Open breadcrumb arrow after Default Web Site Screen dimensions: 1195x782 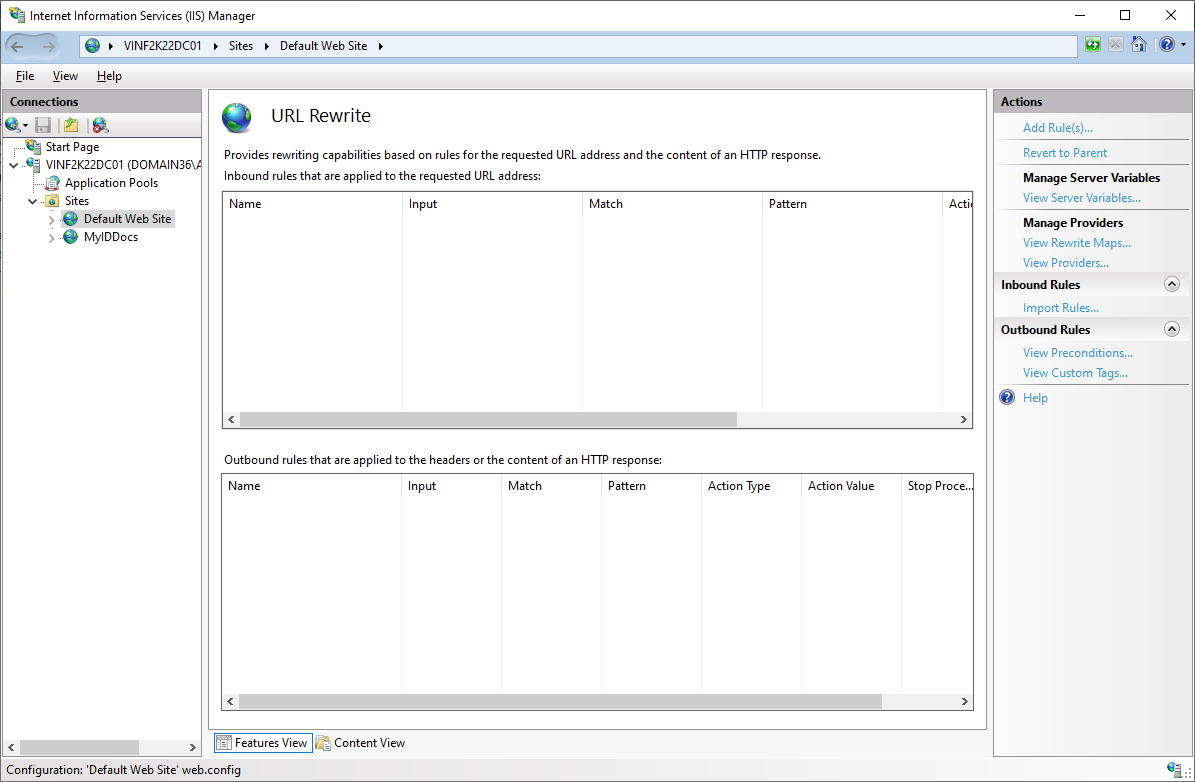click(x=380, y=46)
